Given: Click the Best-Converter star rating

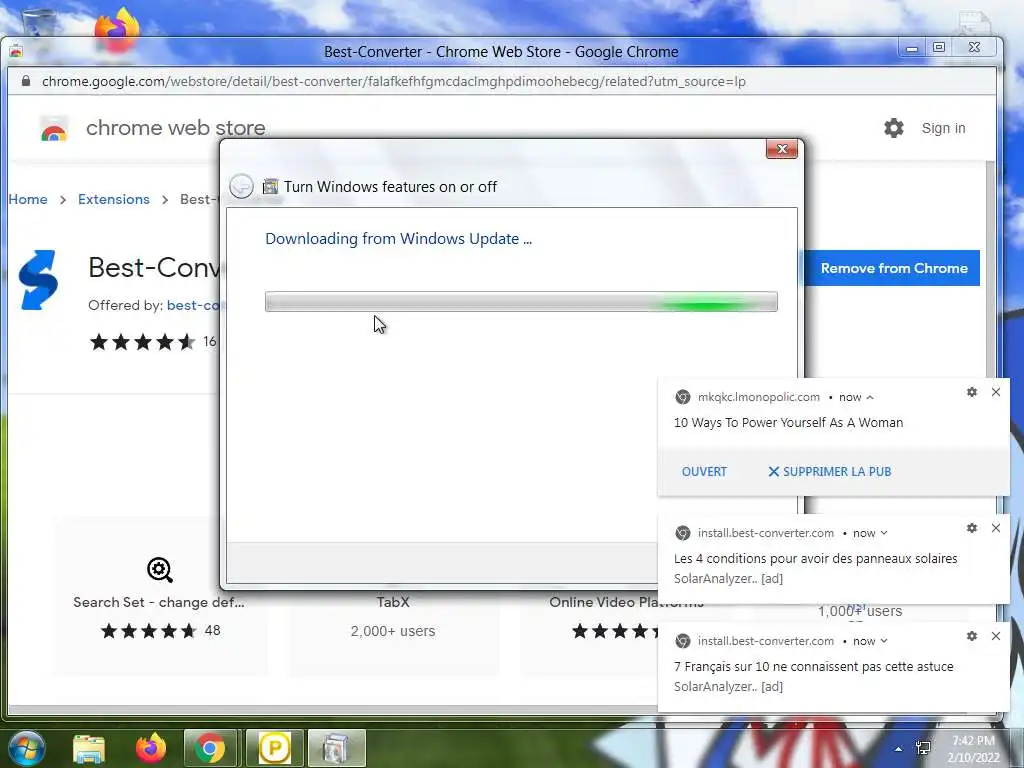Looking at the screenshot, I should click(142, 342).
